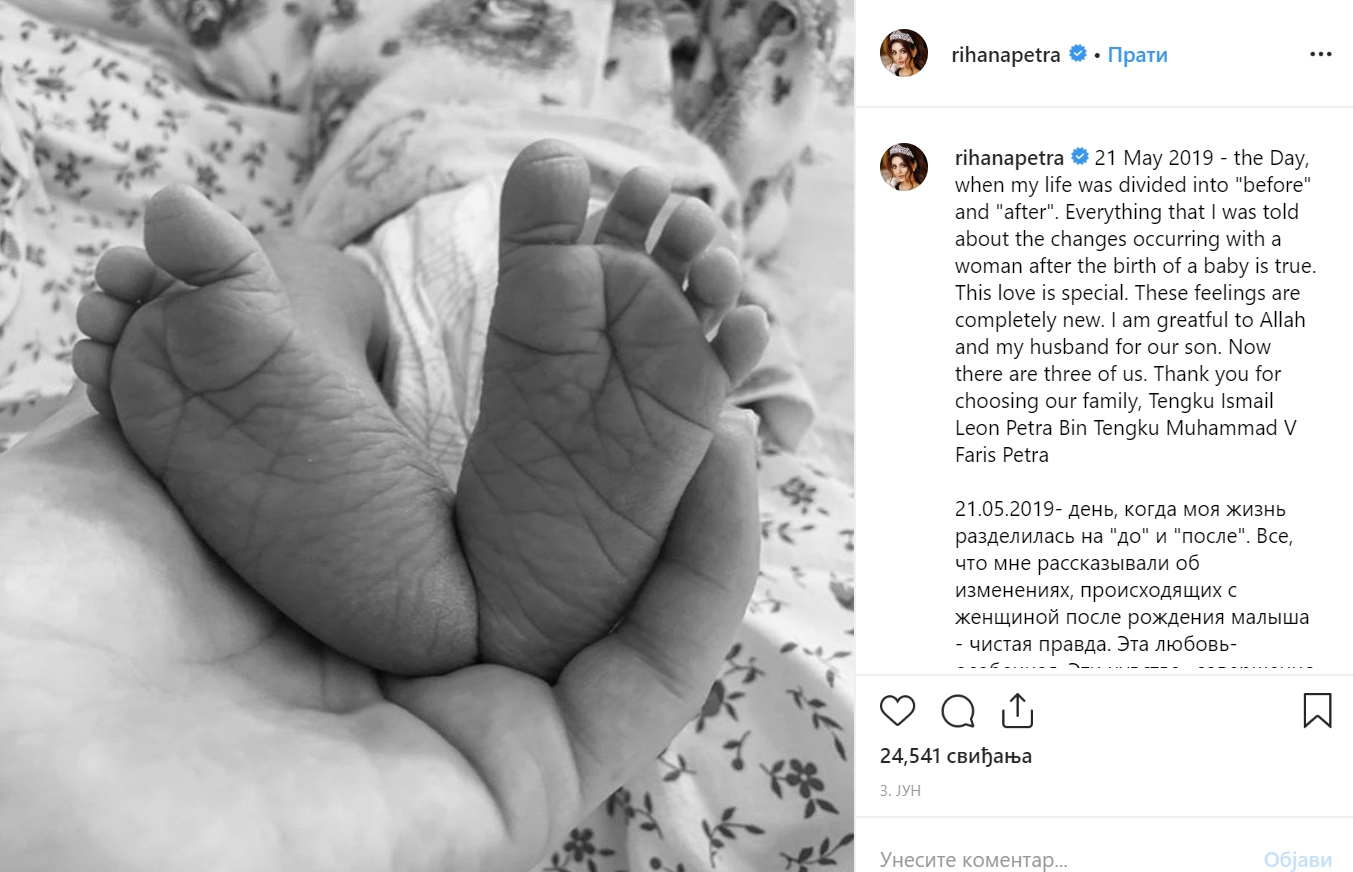
Task: View the 24,541 свиђања likes list
Action: pos(956,756)
